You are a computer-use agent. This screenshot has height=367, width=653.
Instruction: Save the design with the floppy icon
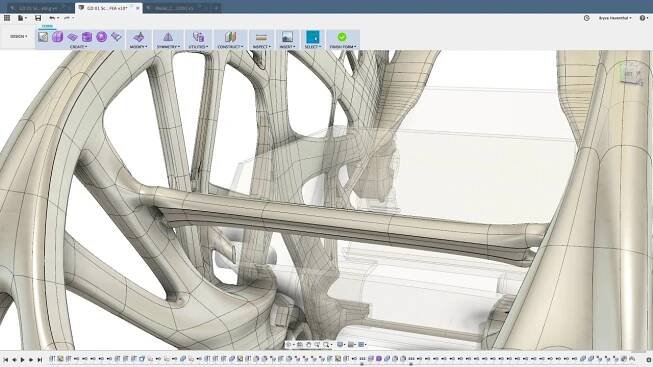coord(38,18)
